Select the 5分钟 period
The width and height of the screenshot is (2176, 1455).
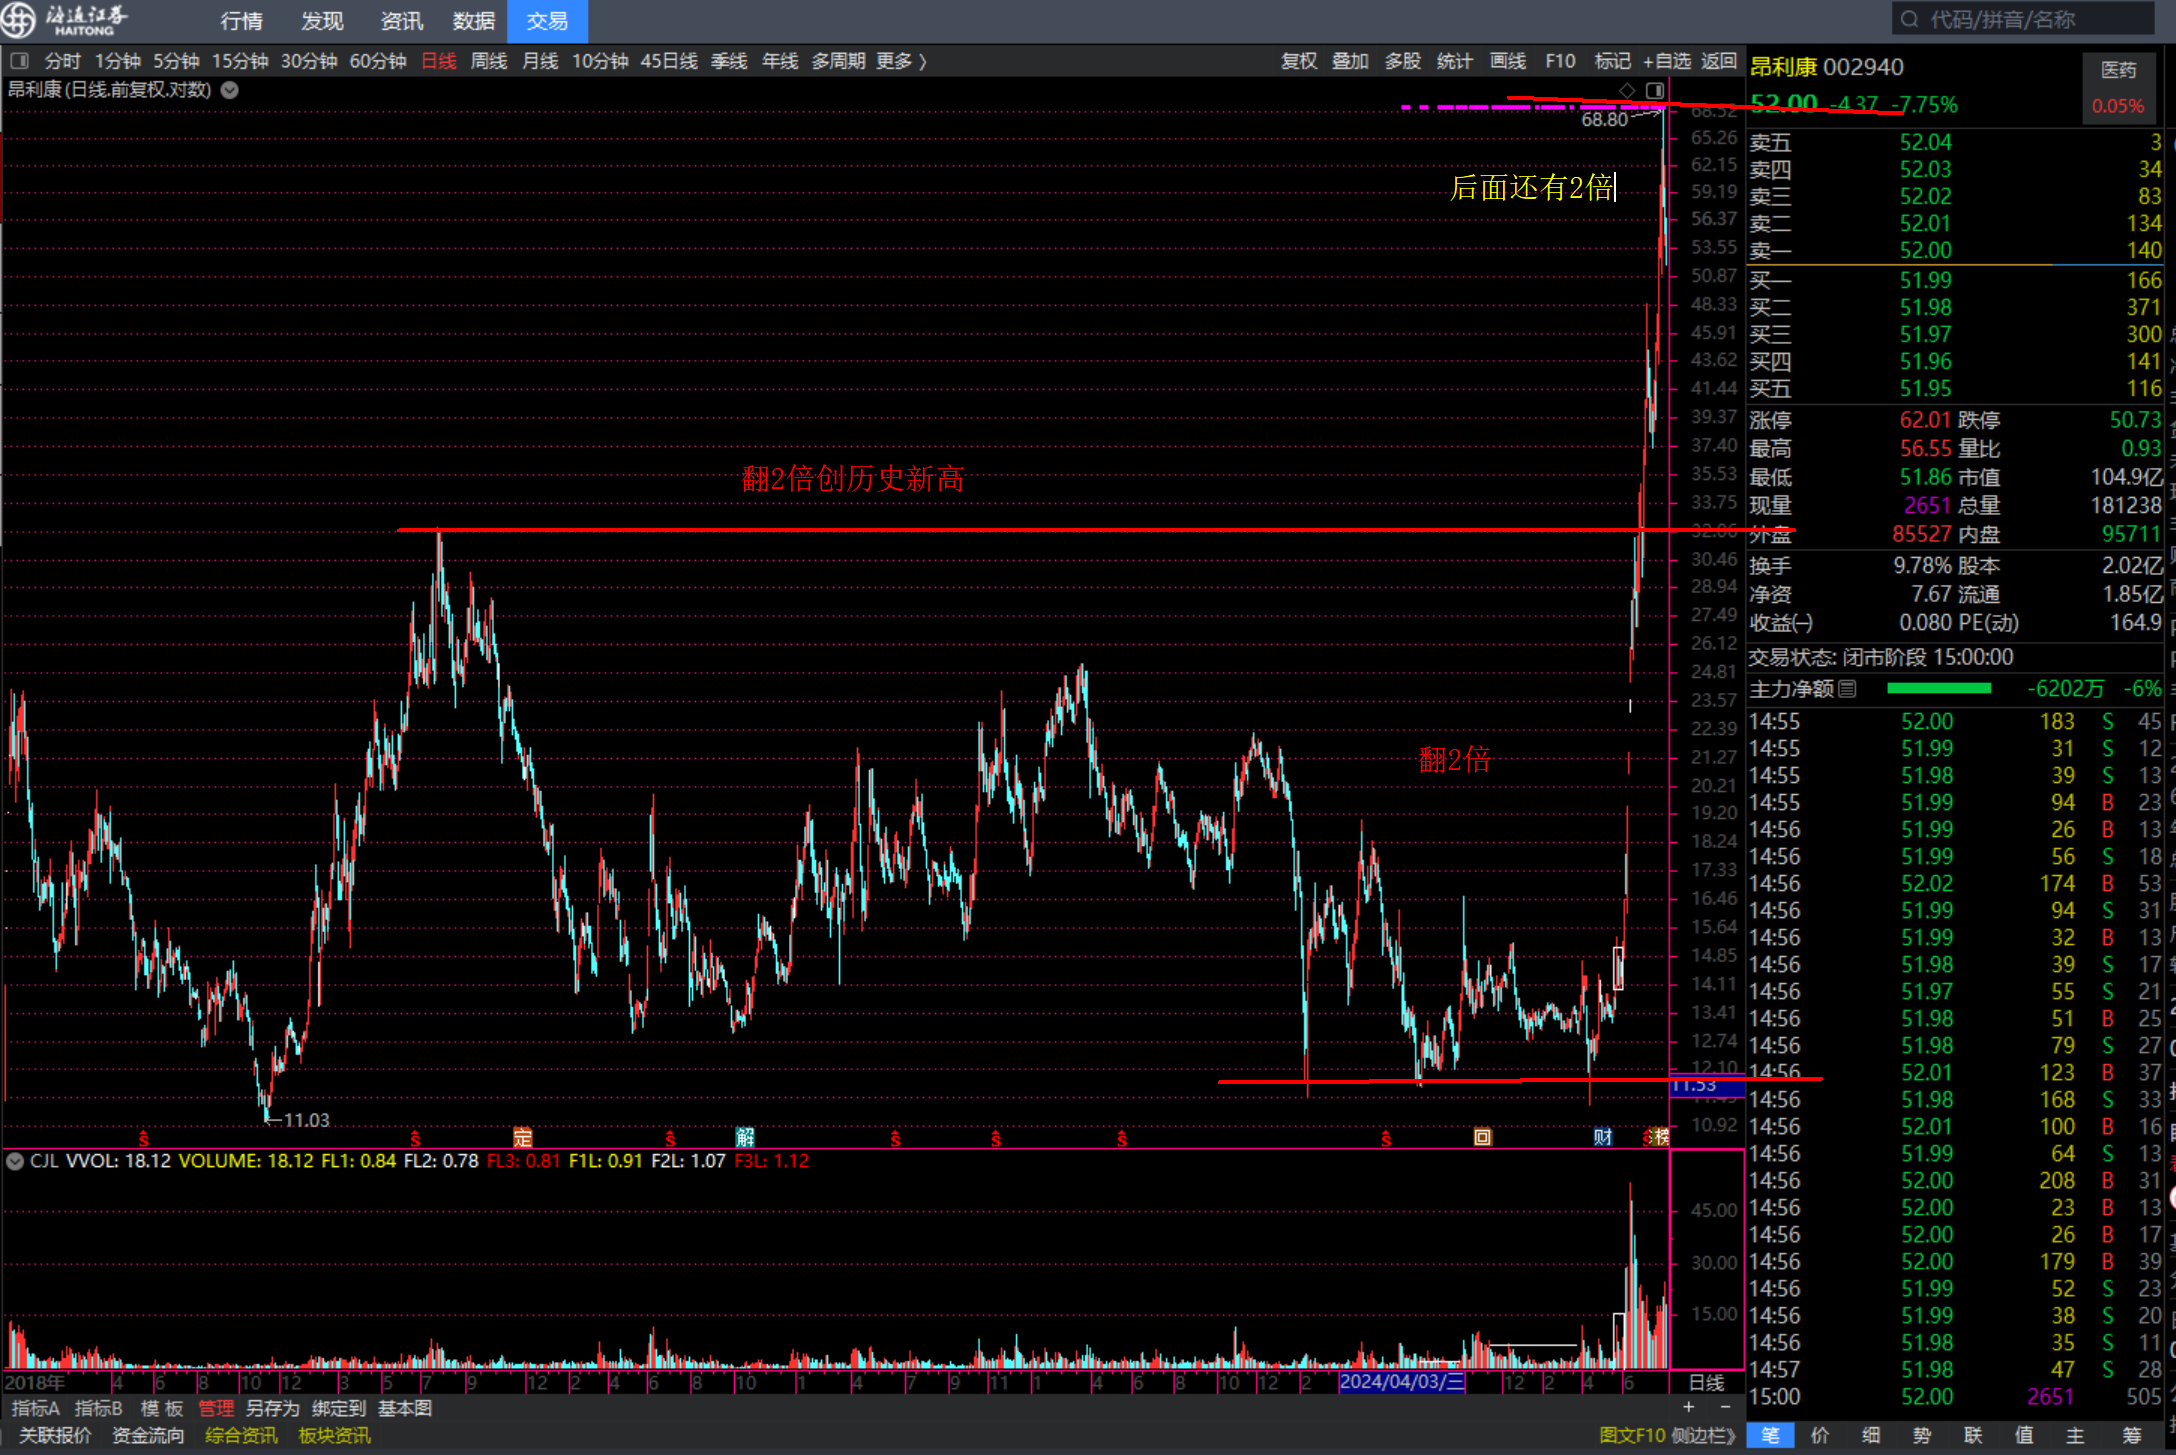[176, 61]
